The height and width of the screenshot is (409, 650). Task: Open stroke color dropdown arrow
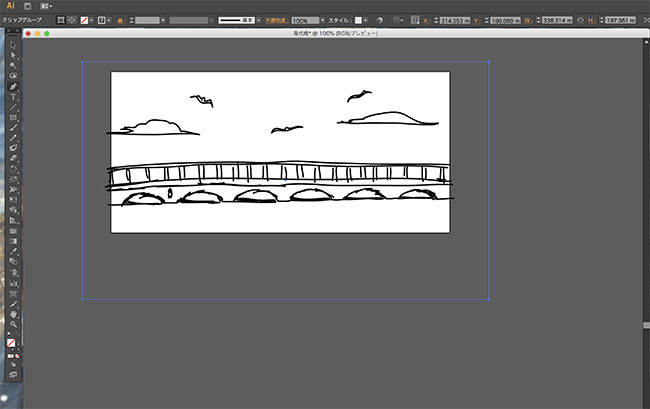click(109, 20)
